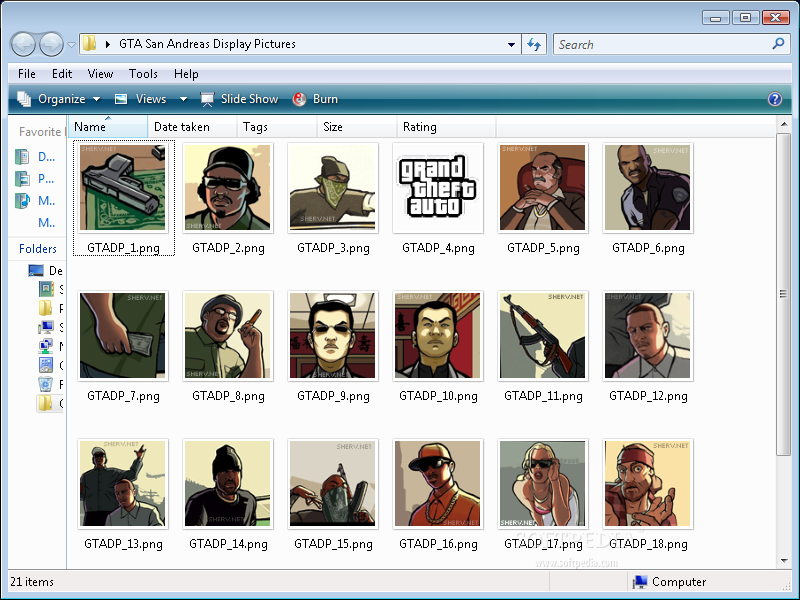Click the vertical scrollbar thumb
The image size is (800, 600).
tap(784, 294)
